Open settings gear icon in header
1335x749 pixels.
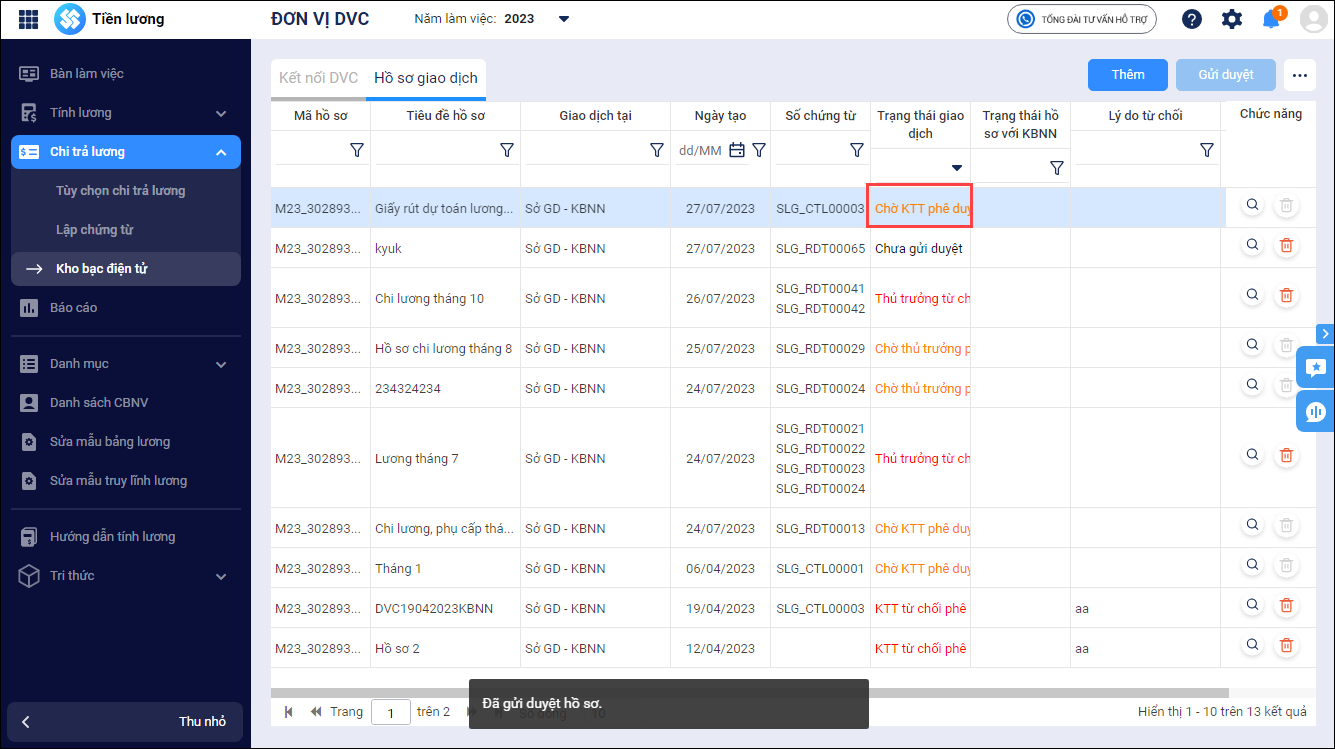1232,19
